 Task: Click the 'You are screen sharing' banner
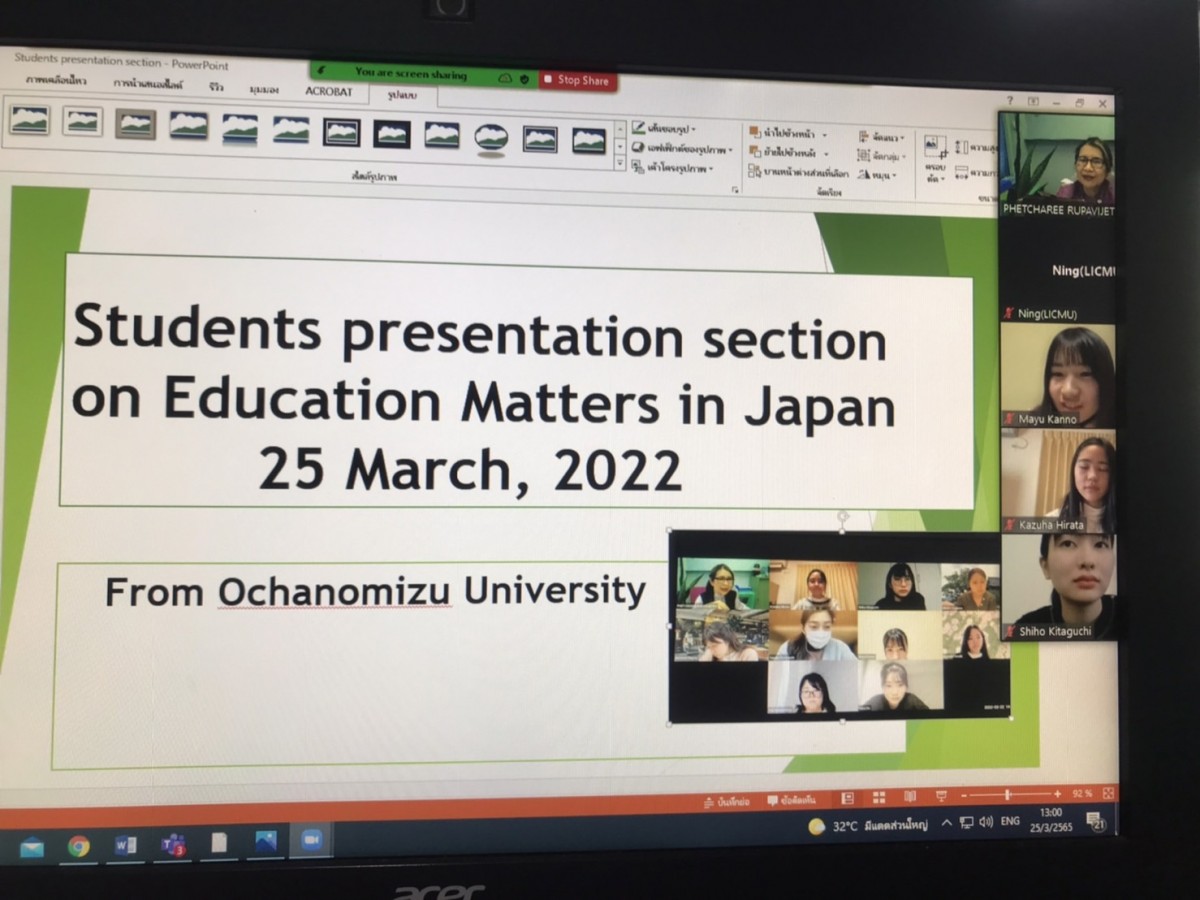[x=411, y=73]
